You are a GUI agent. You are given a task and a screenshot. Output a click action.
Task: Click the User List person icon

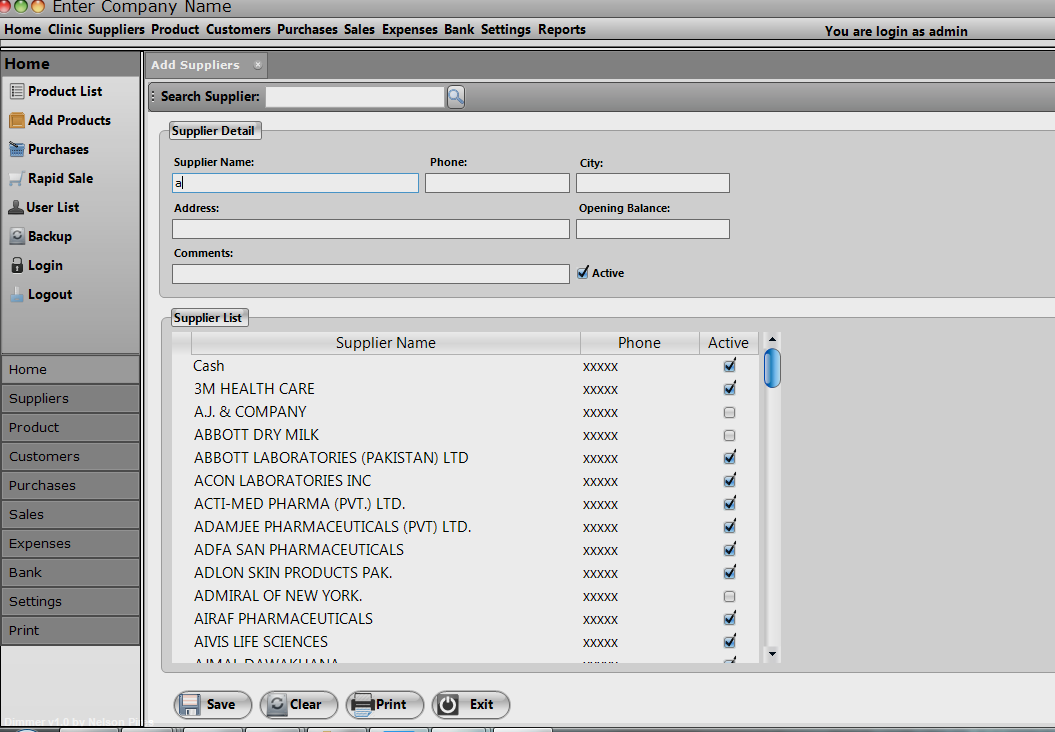(15, 207)
